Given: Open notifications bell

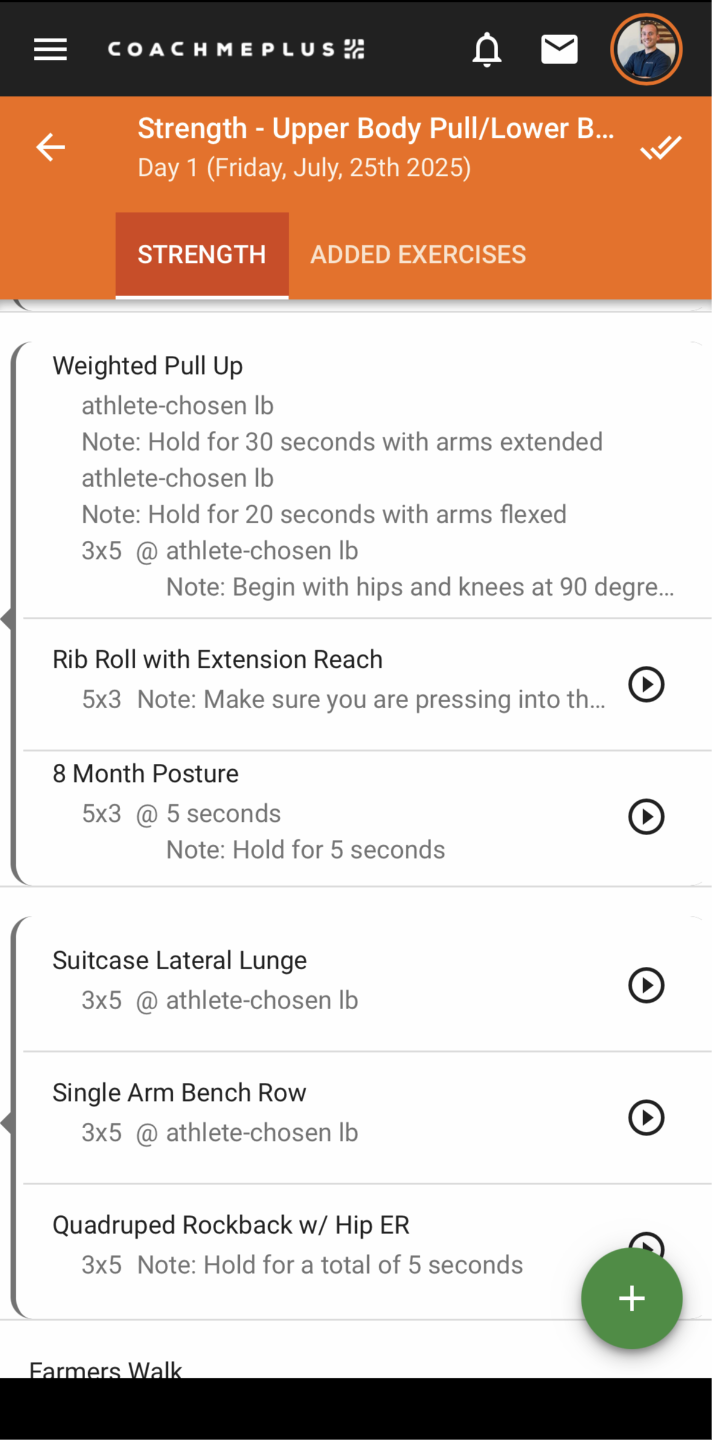Looking at the screenshot, I should click(x=487, y=49).
